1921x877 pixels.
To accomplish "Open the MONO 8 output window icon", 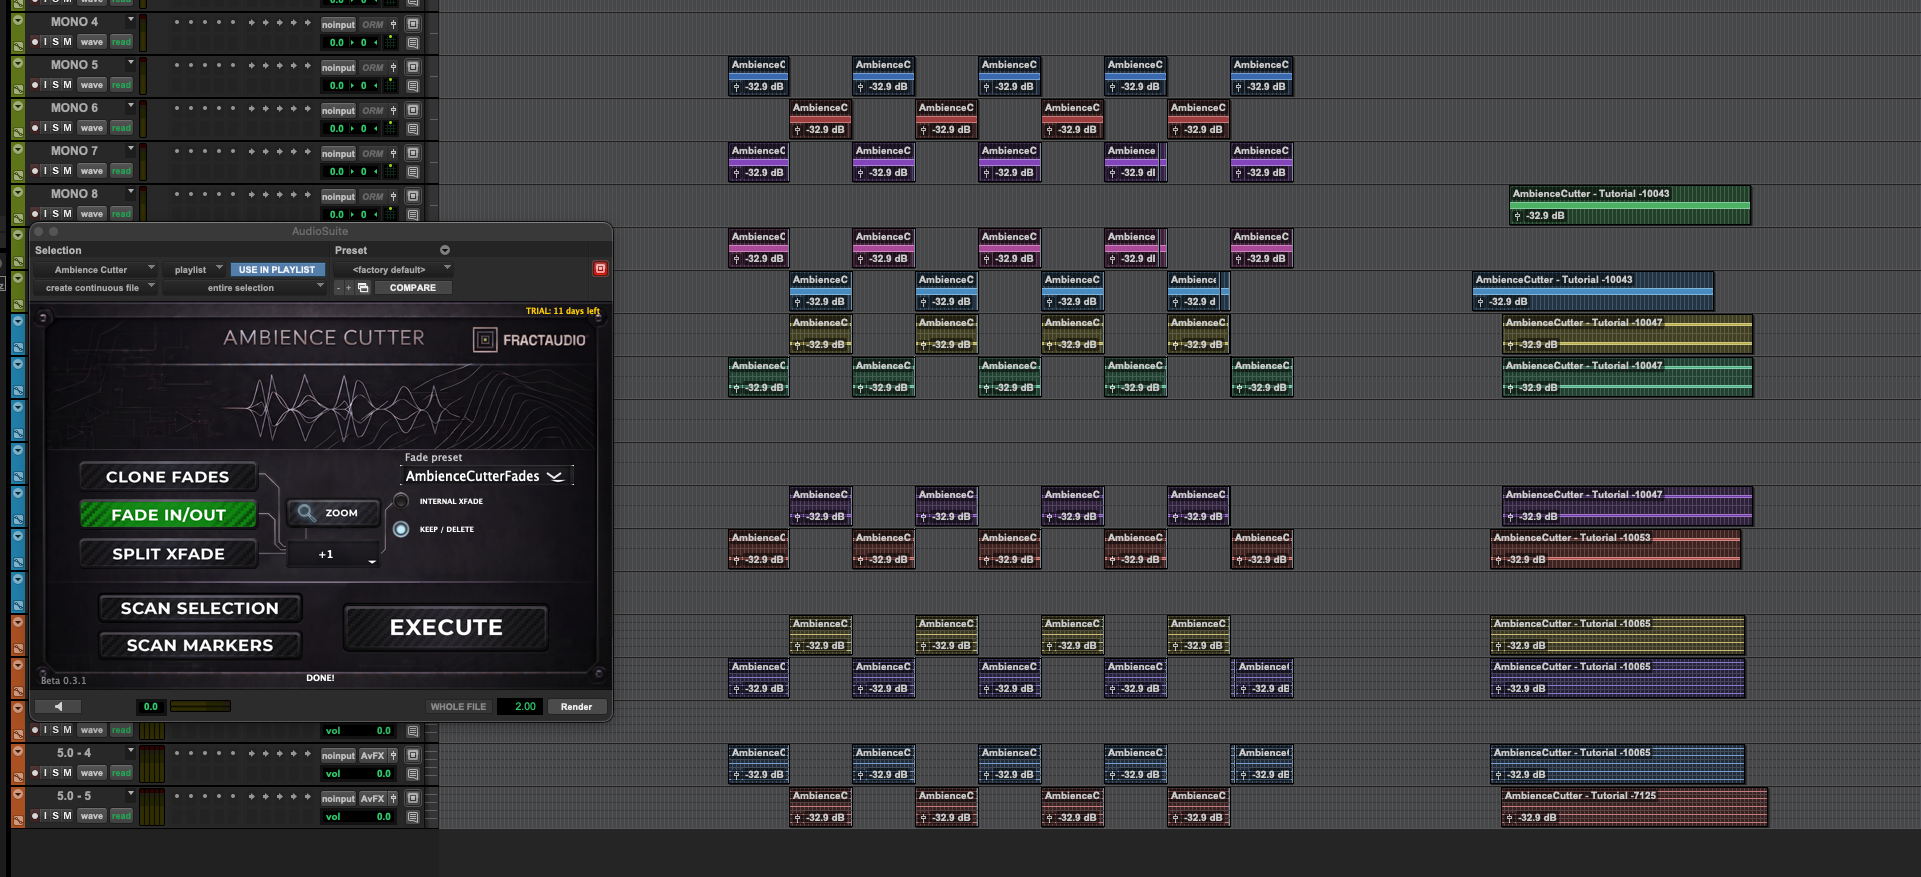I will [x=413, y=196].
